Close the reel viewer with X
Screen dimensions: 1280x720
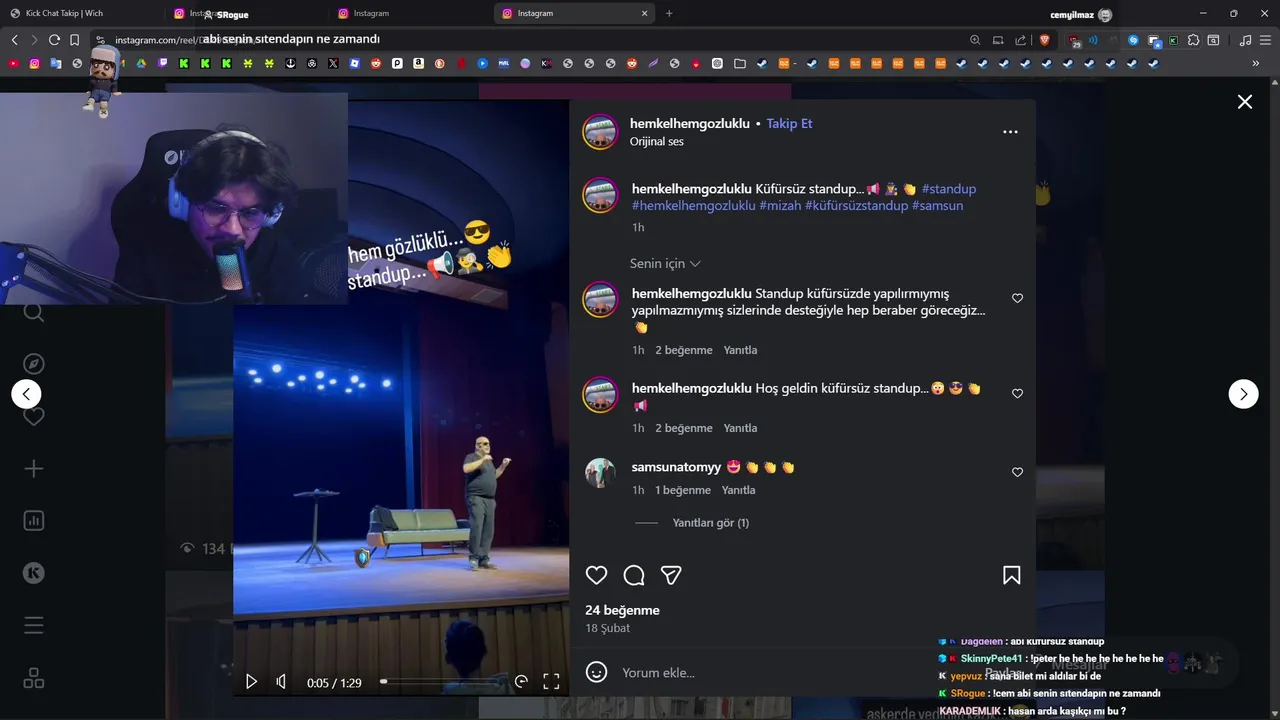tap(1245, 102)
